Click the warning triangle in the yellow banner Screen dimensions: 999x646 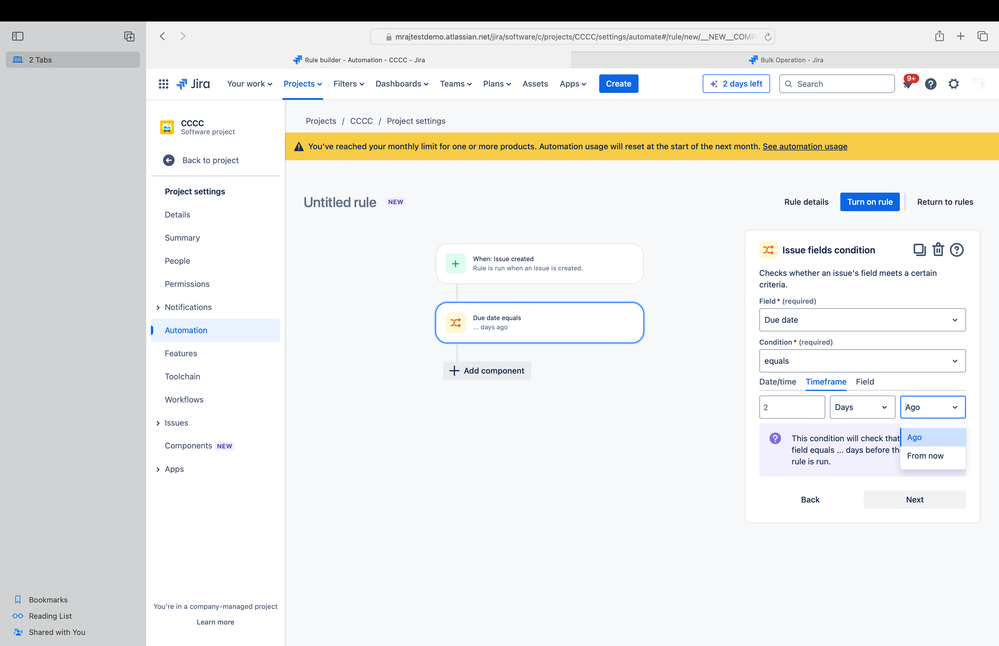[298, 147]
